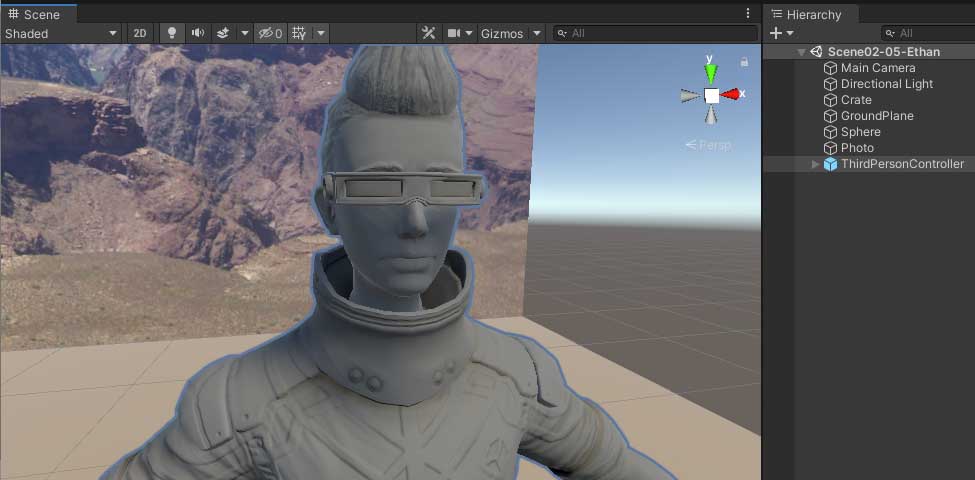Switch to the Scene tab
Image resolution: width=975 pixels, height=480 pixels.
pos(39,14)
